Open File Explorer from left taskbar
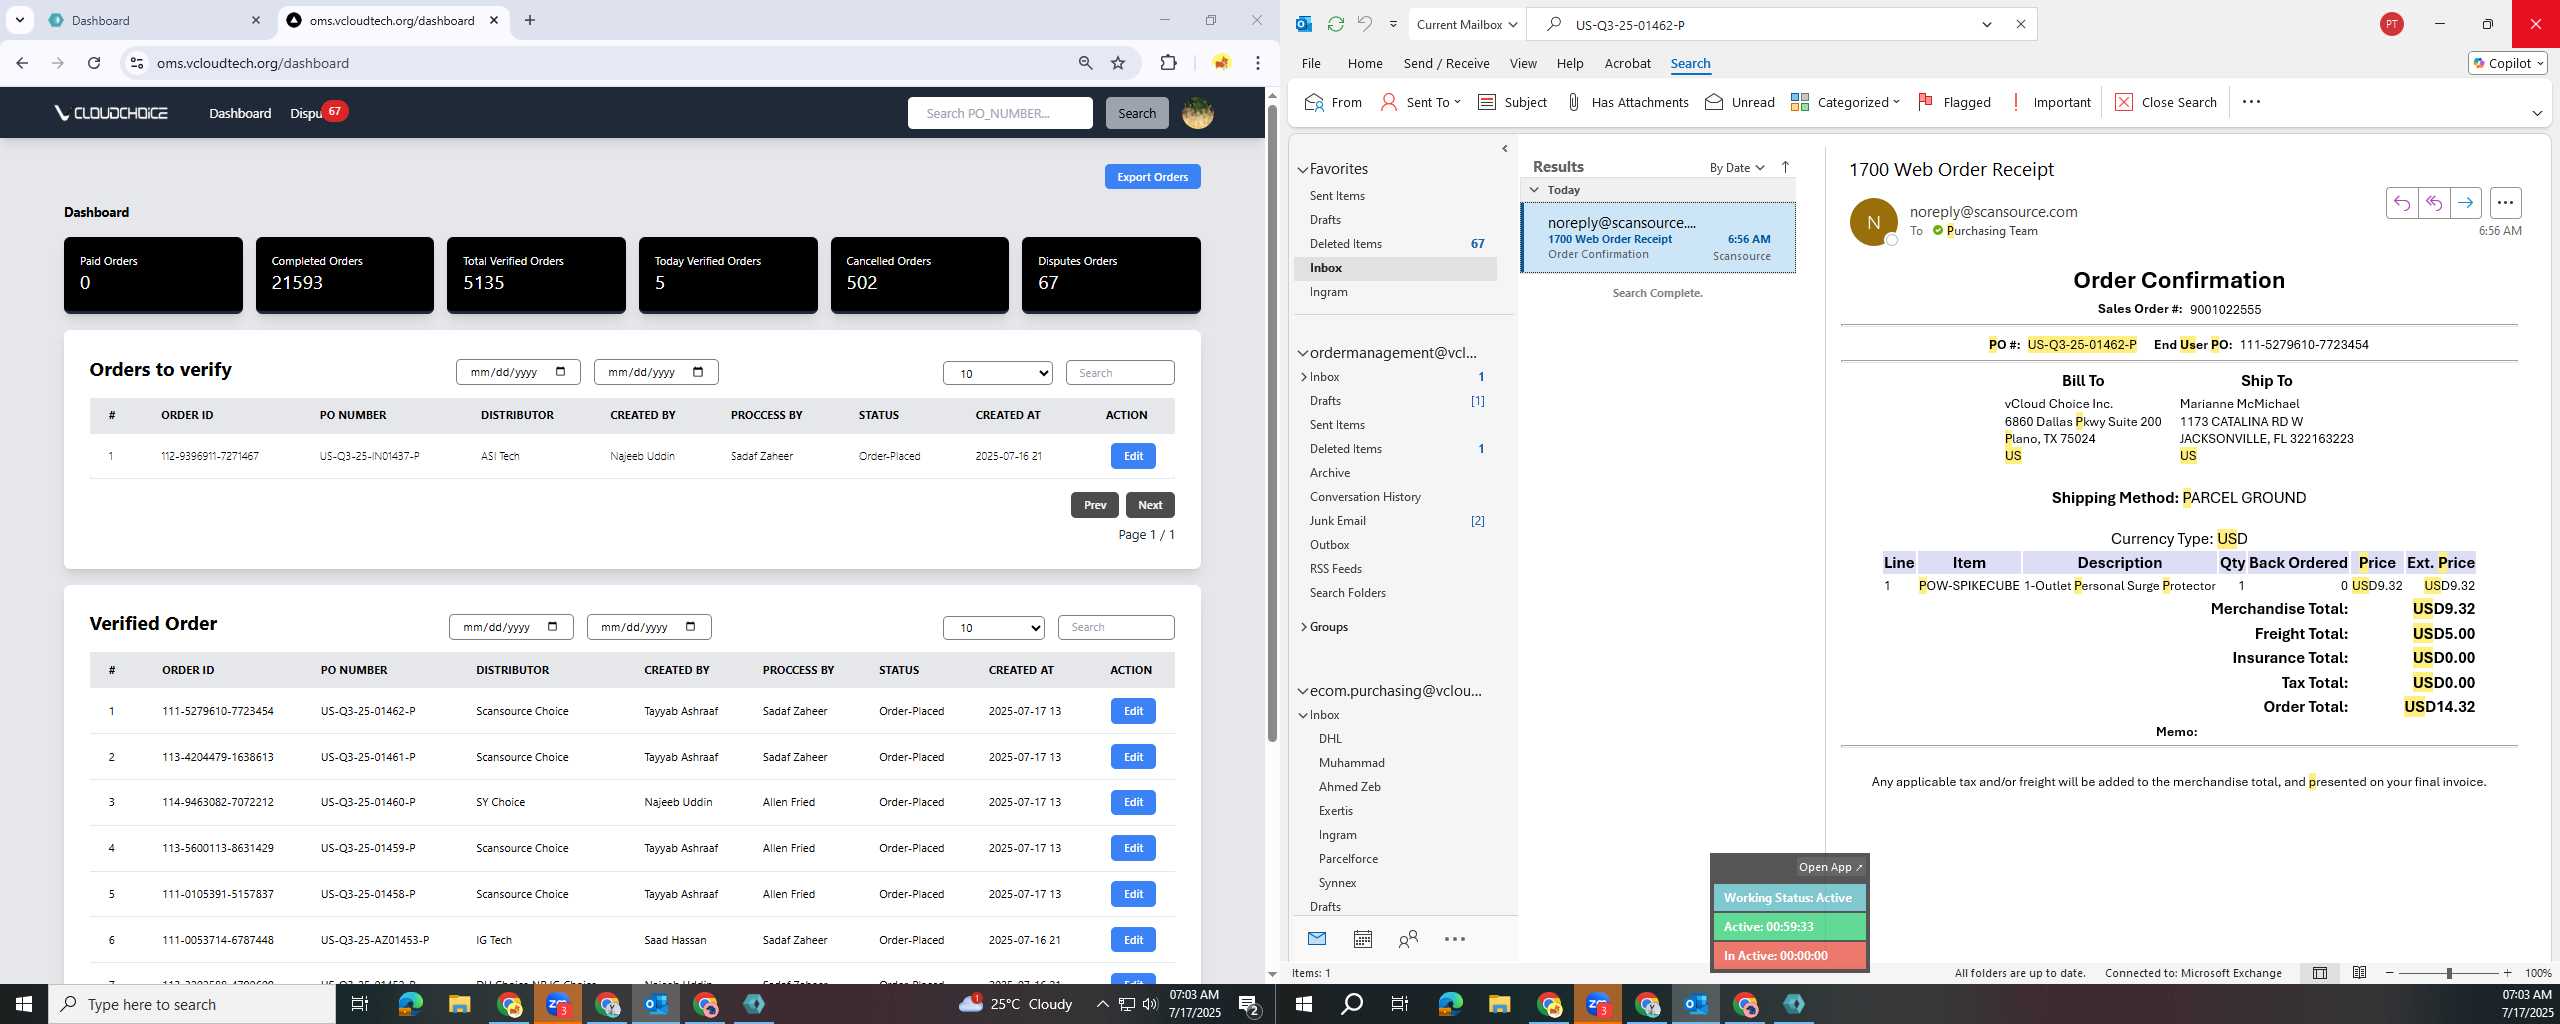 tap(459, 1004)
